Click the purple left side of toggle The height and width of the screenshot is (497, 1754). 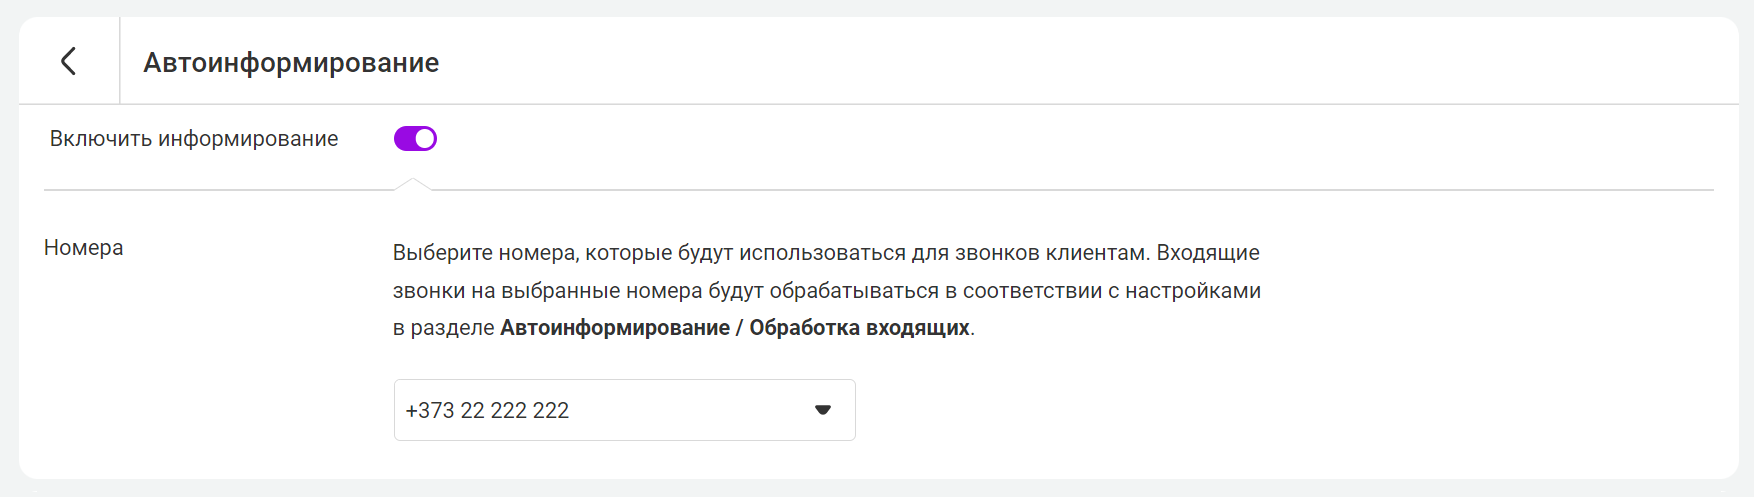[x=404, y=139]
